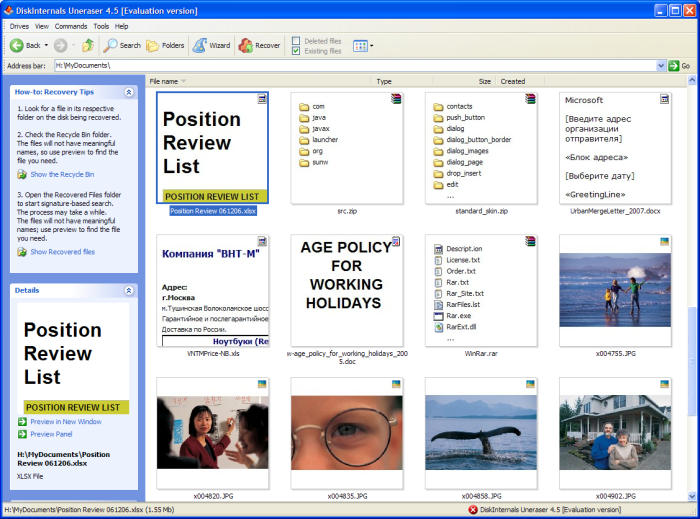Click the Recover toolbar button

click(x=259, y=45)
